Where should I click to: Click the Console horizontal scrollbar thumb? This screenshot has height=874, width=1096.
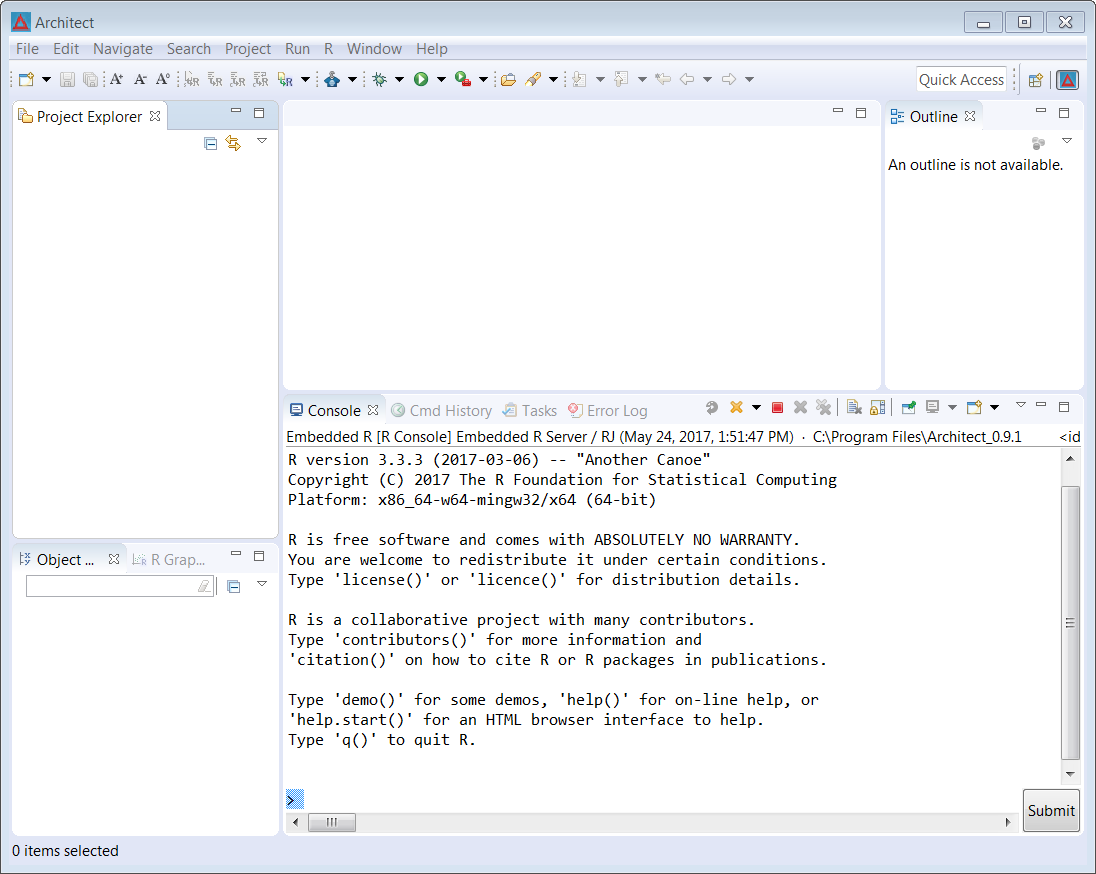(x=332, y=822)
